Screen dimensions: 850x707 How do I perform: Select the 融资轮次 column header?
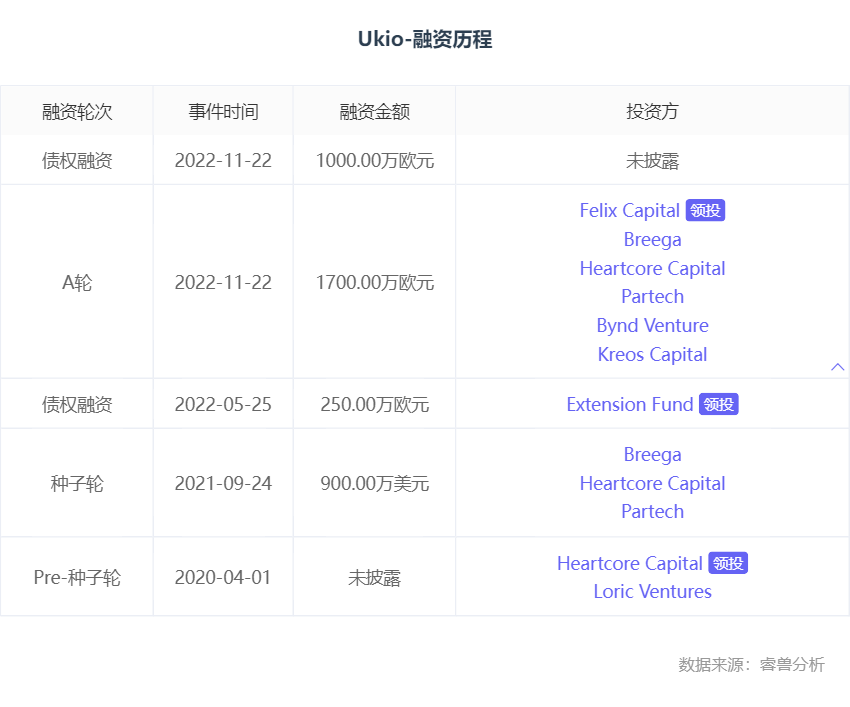coord(77,112)
